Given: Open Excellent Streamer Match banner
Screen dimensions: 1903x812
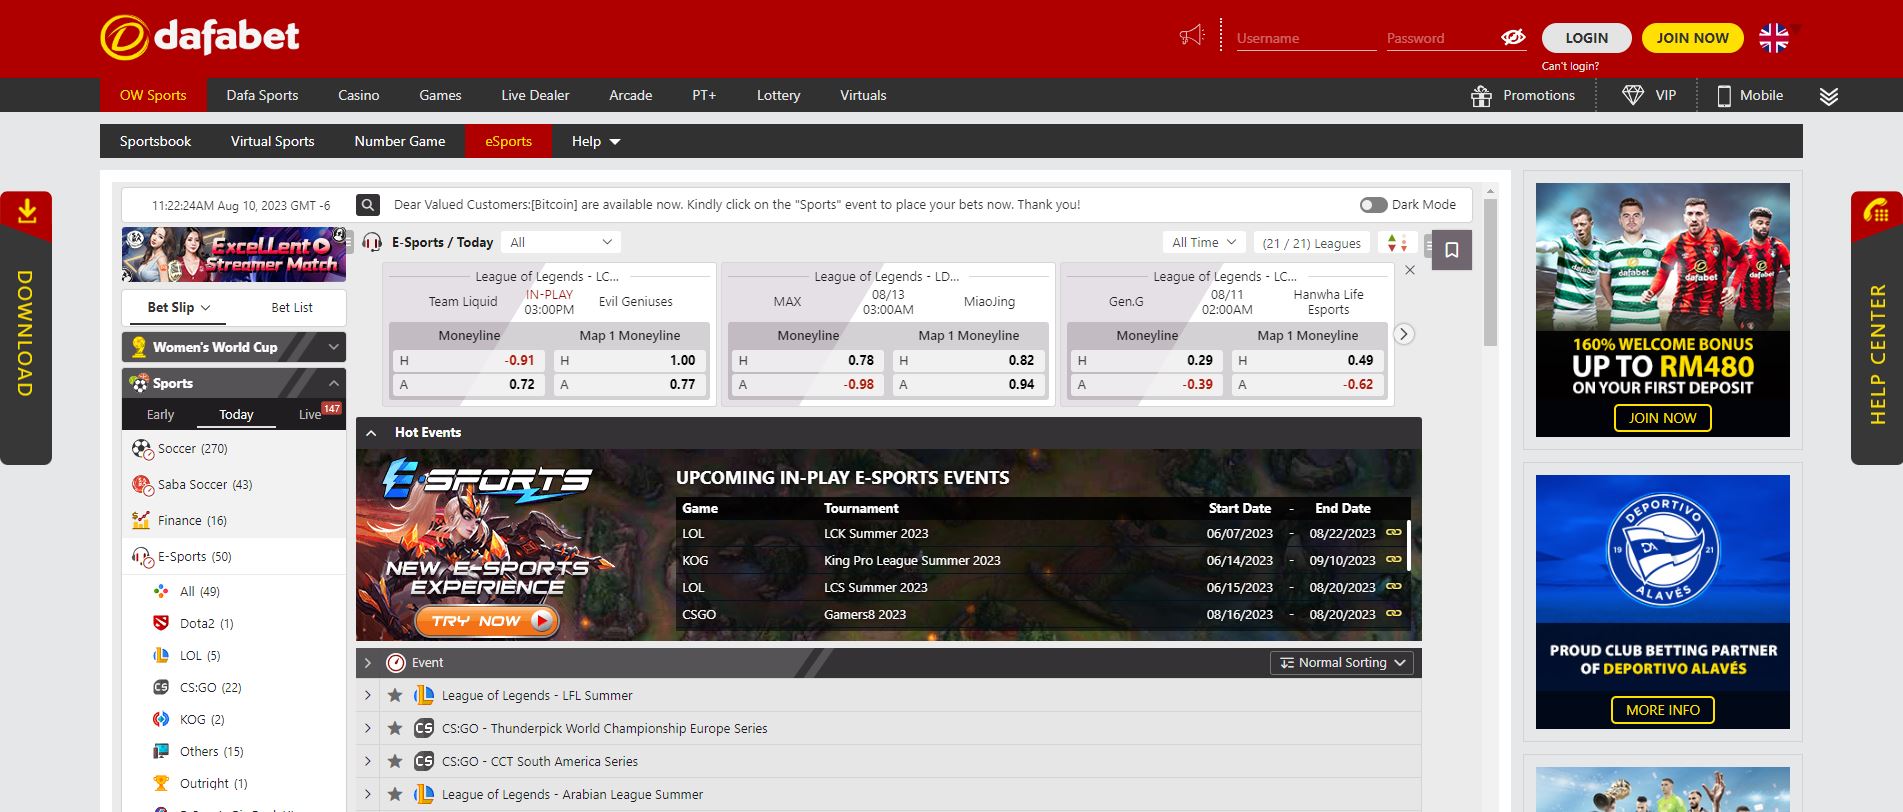Looking at the screenshot, I should click(234, 254).
